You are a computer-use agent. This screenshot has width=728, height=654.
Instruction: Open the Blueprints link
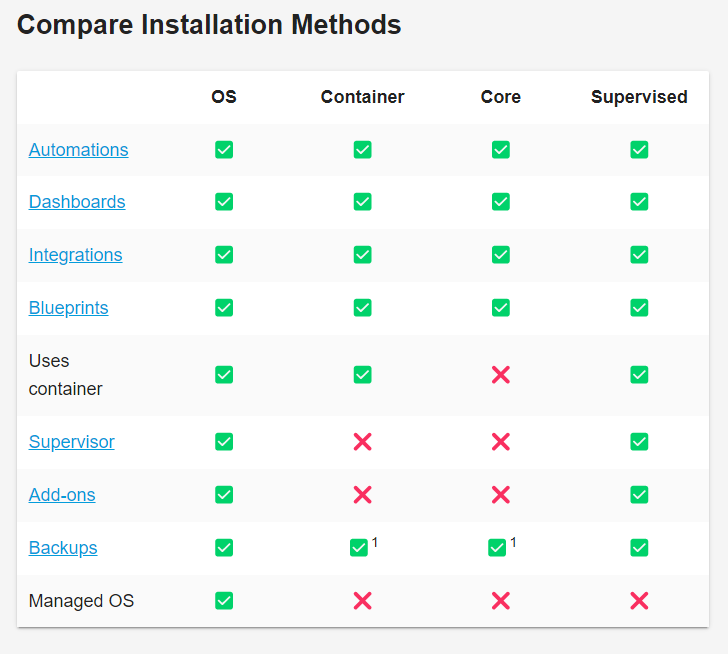[69, 308]
